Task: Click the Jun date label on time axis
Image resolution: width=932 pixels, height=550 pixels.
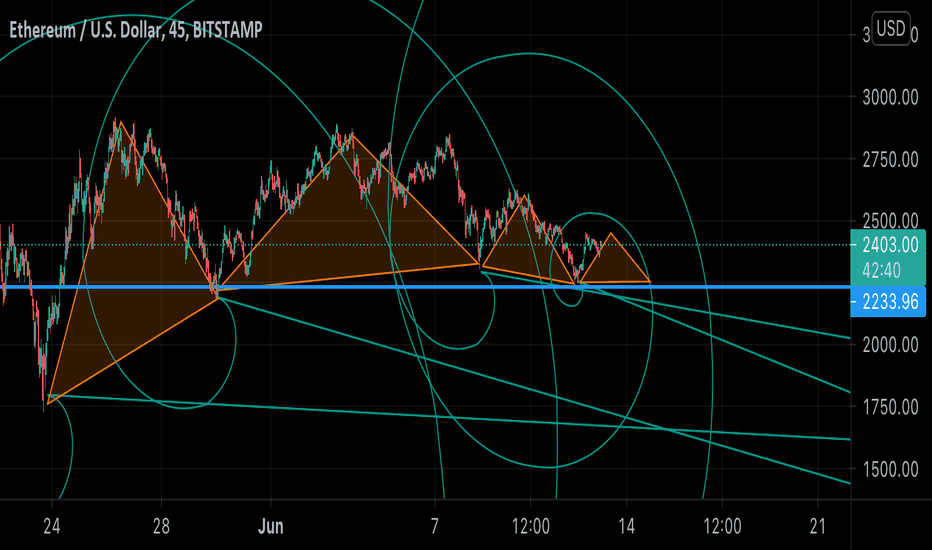Action: tap(270, 526)
